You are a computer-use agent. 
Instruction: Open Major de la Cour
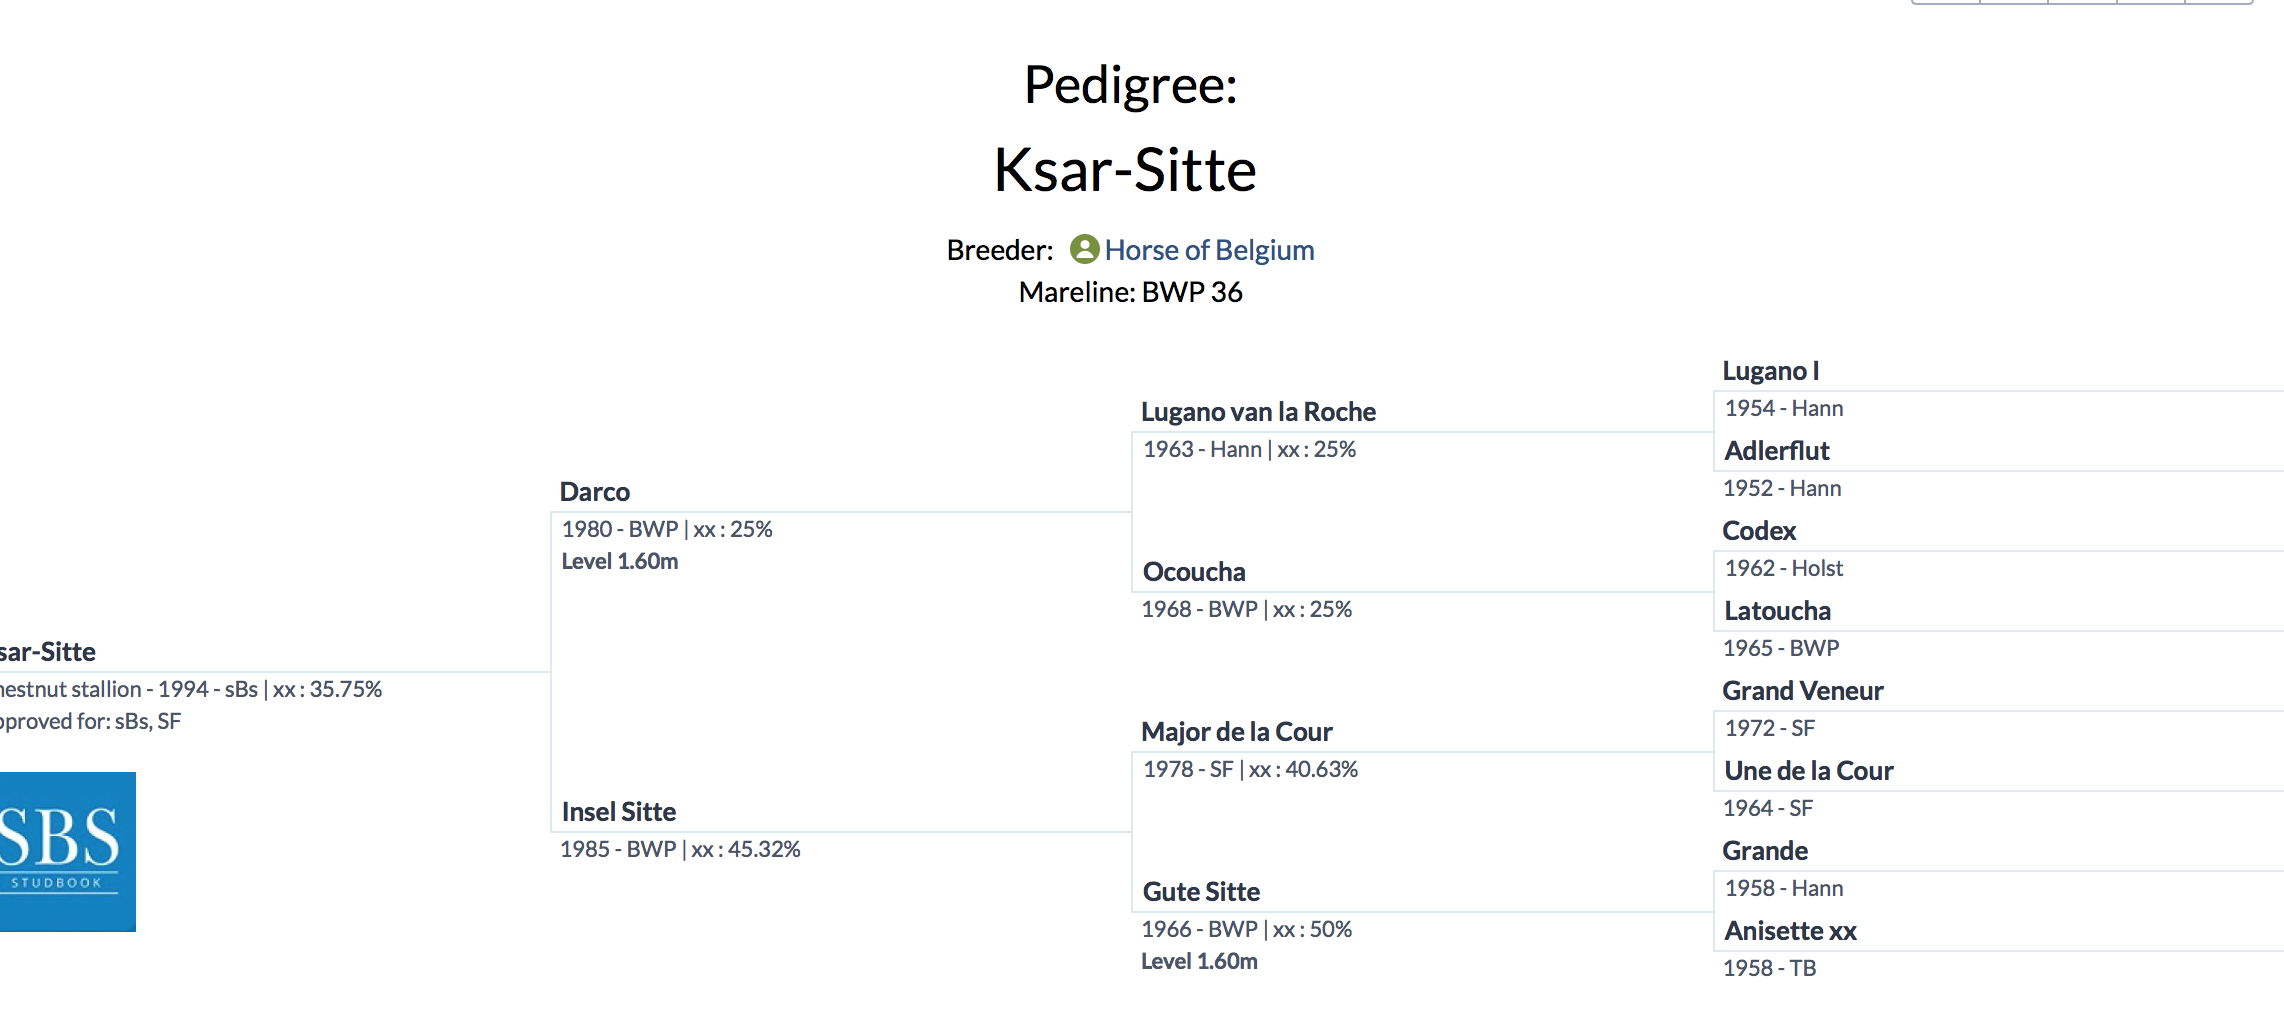1237,732
